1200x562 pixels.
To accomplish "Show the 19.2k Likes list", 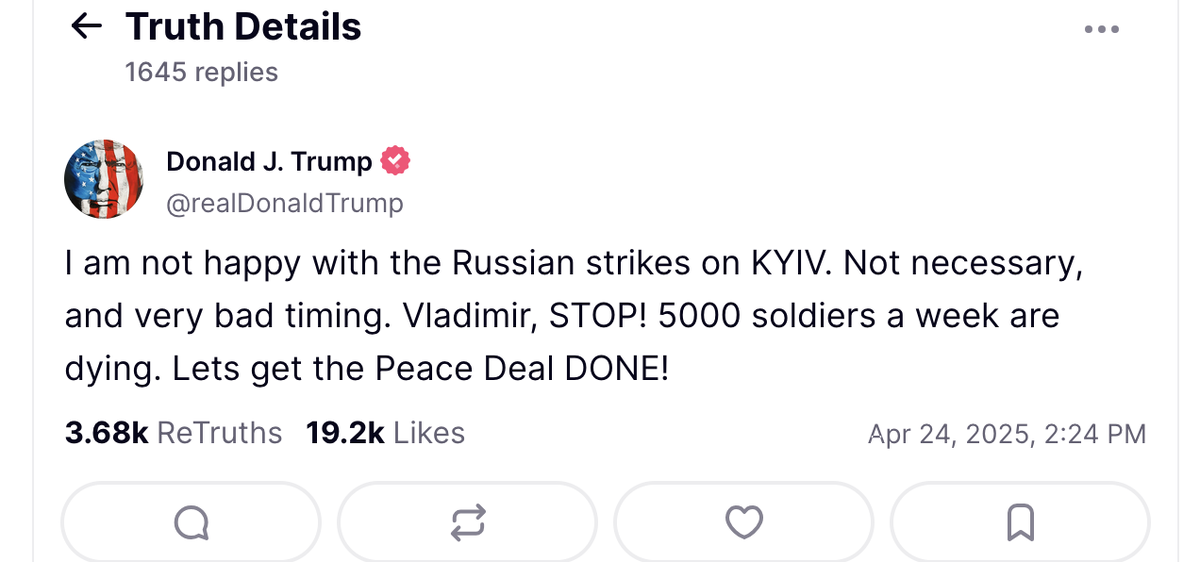I will pyautogui.click(x=386, y=433).
